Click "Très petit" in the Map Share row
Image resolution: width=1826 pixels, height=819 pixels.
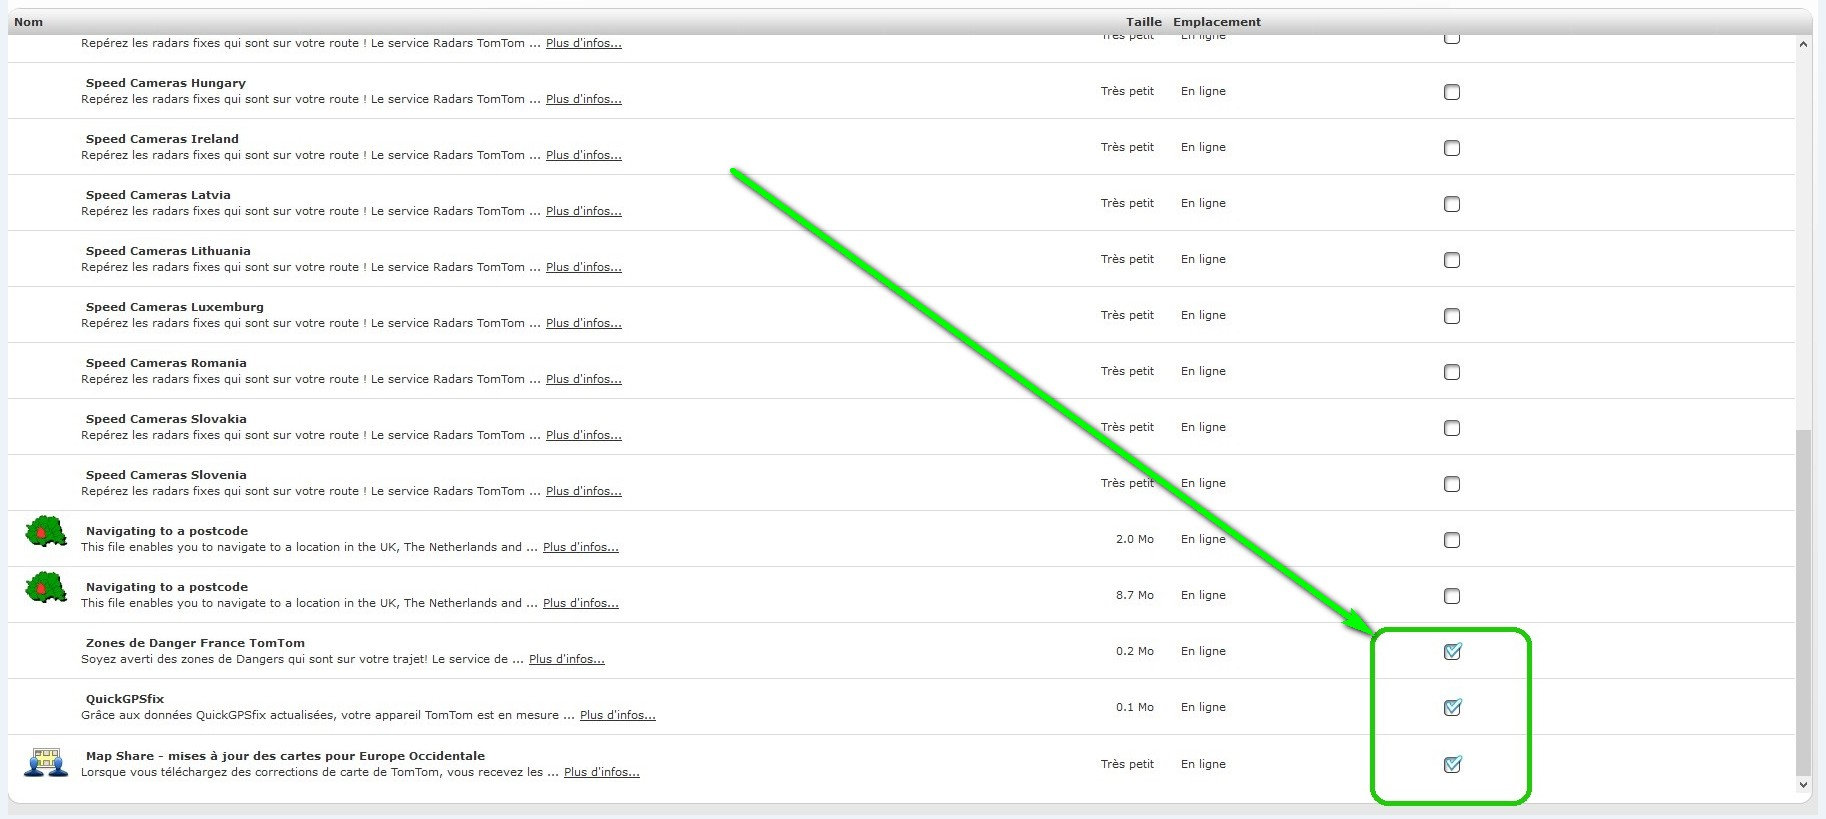point(1127,764)
